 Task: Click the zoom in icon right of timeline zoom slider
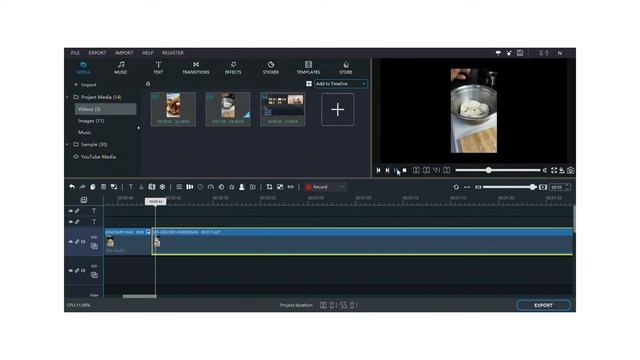tap(543, 187)
